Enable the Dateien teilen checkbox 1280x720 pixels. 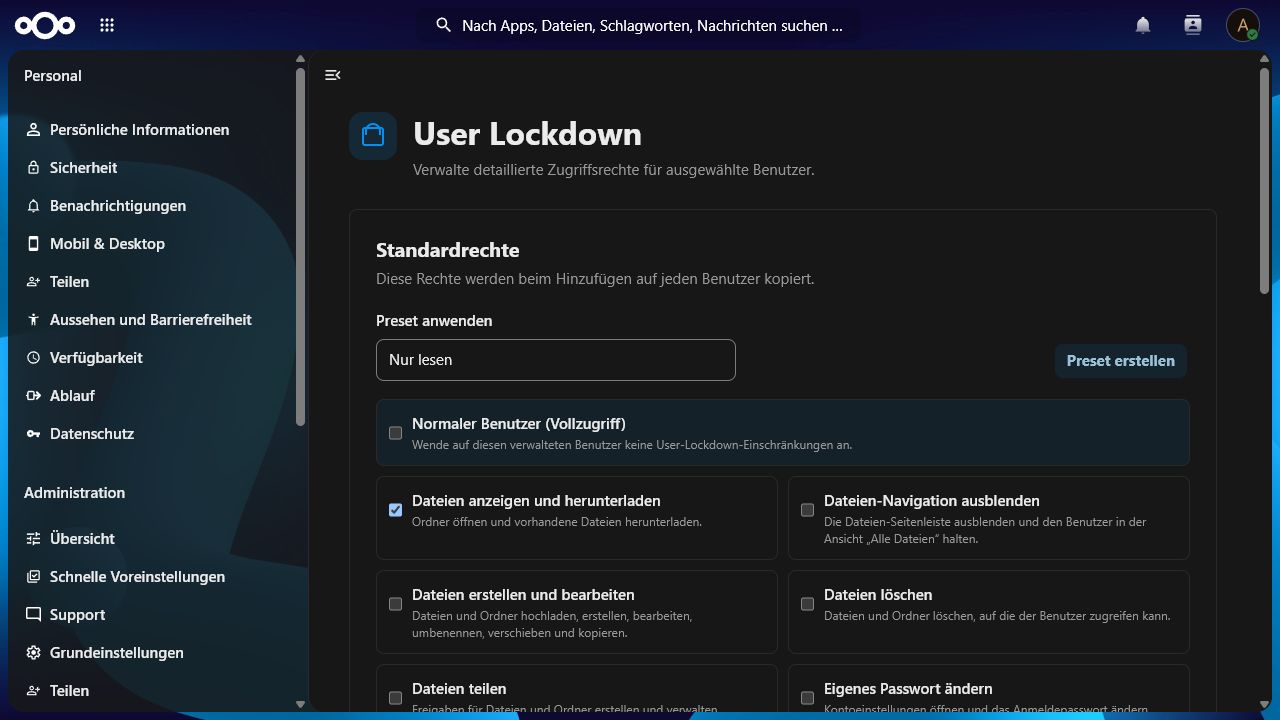[395, 698]
